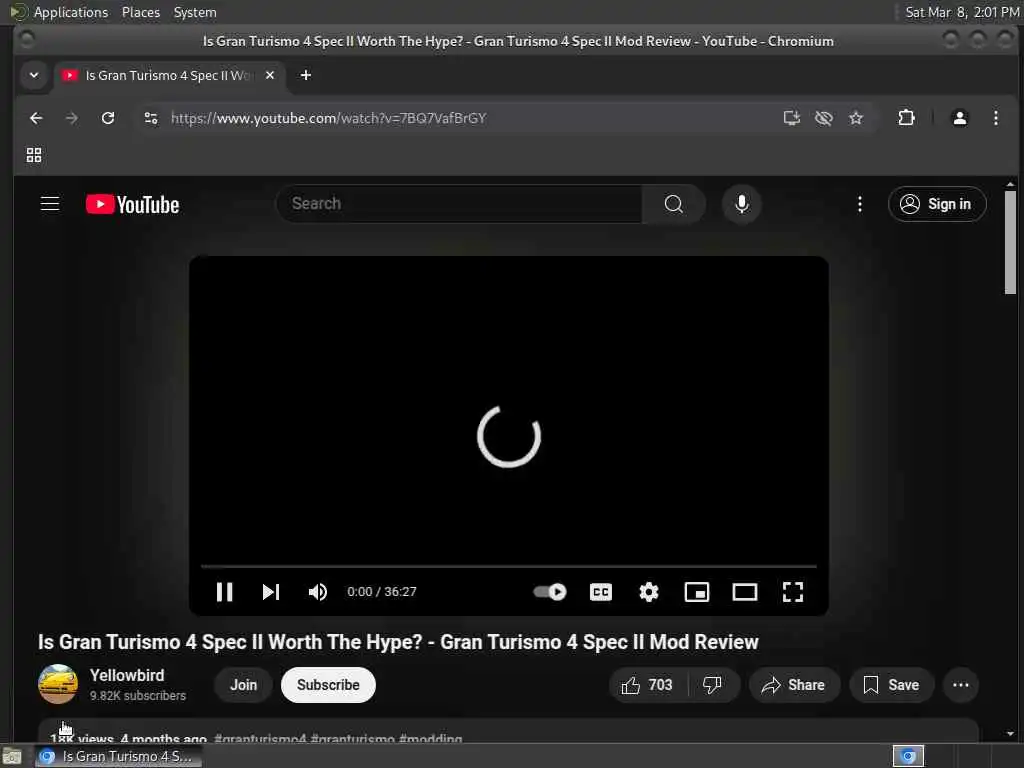This screenshot has width=1024, height=768.
Task: Open apps grid icon in bookmarks bar
Action: [x=34, y=155]
